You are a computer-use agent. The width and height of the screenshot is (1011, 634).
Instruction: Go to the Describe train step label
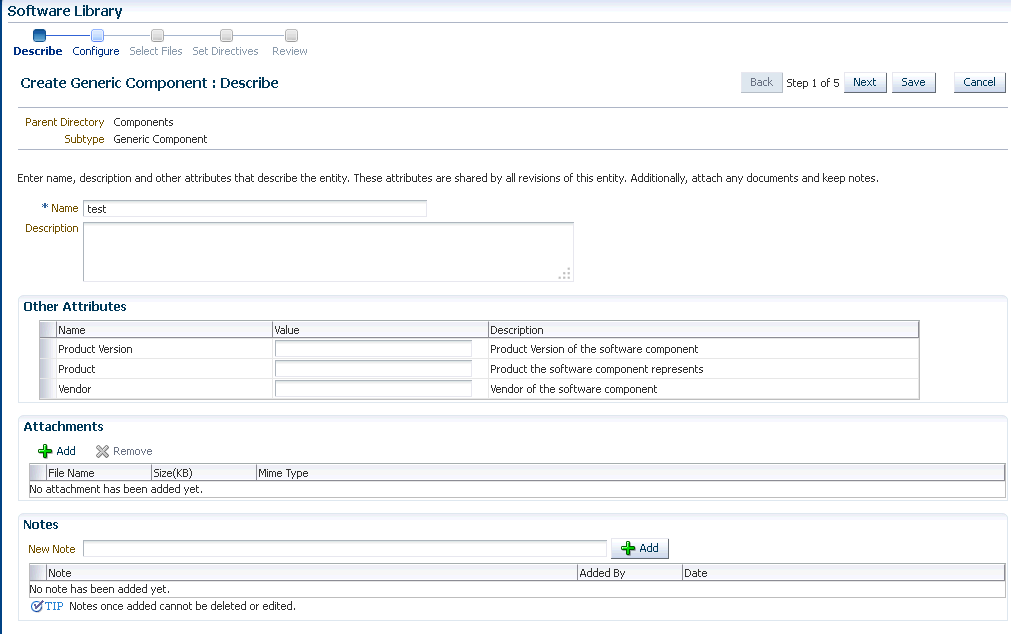coord(38,51)
